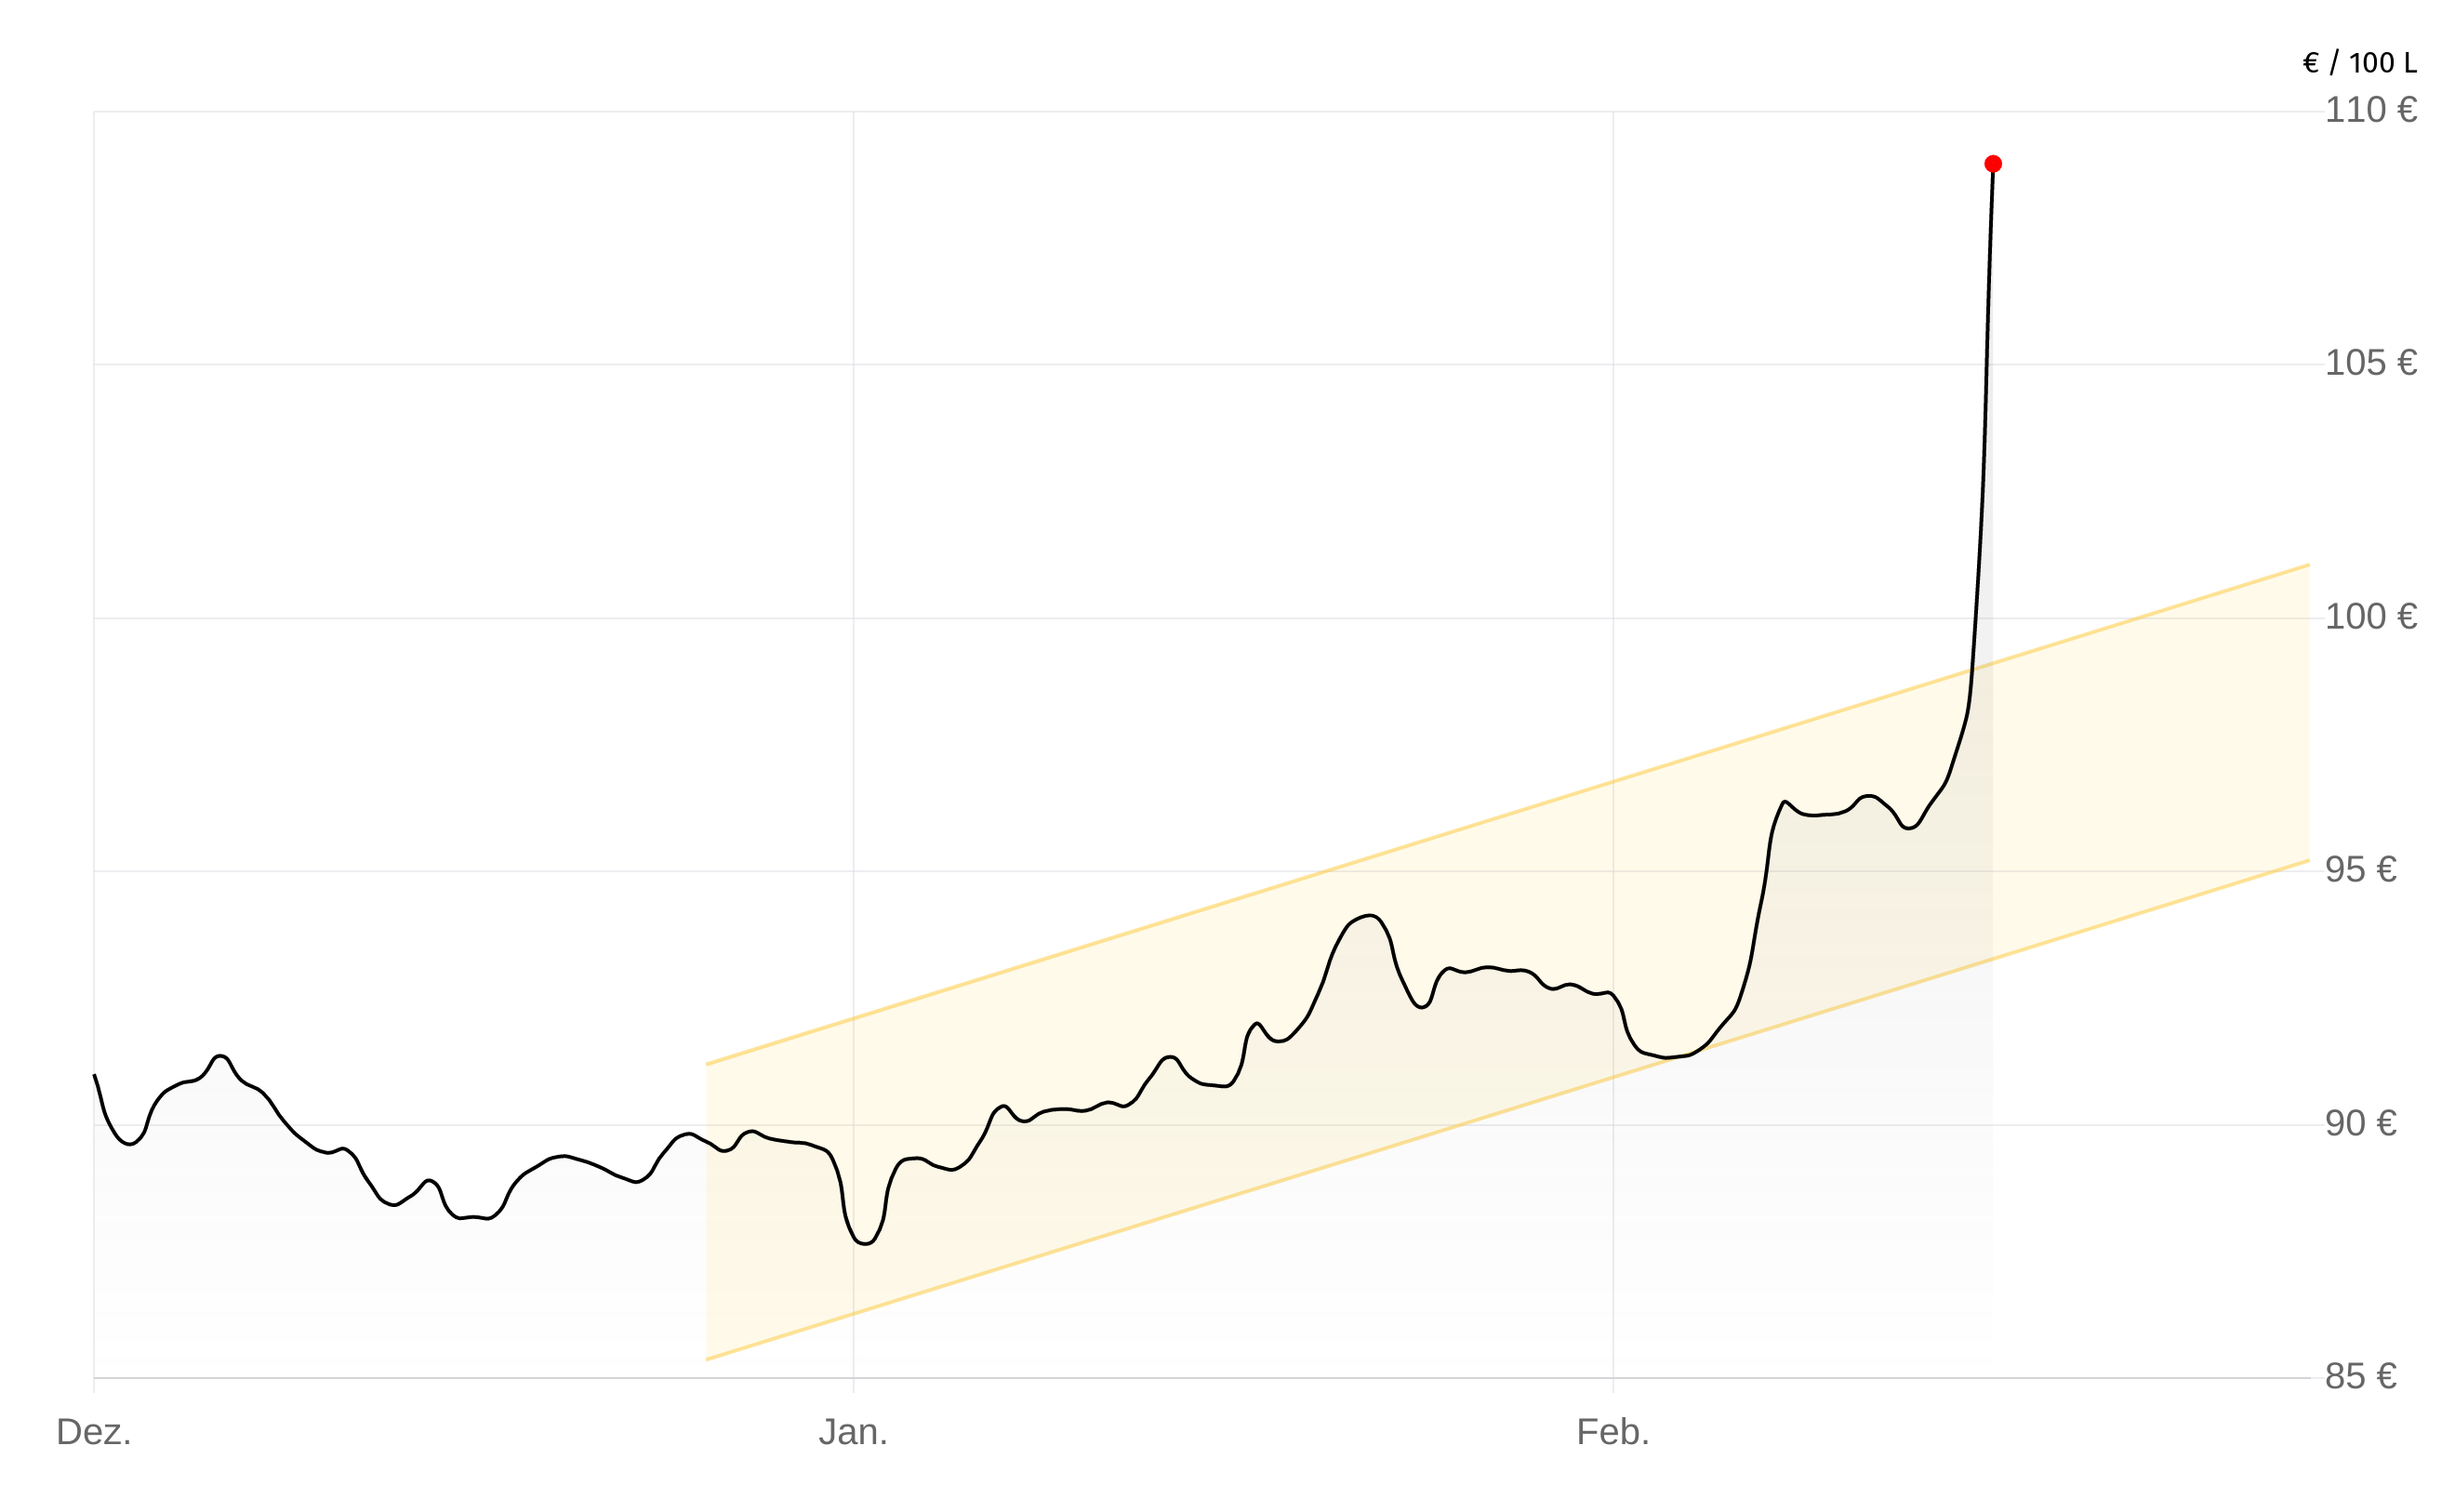Select the "90 €" price axis label

point(2360,1124)
